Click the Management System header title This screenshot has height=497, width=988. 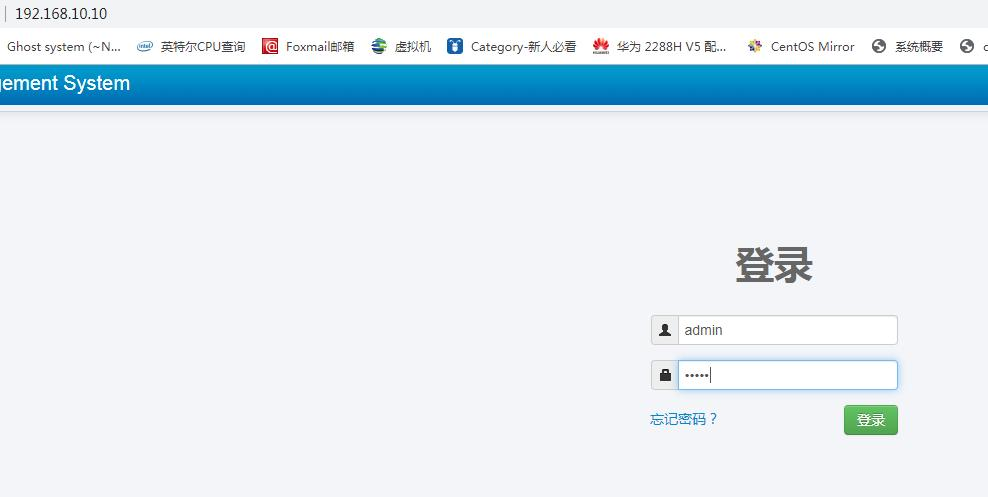pyautogui.click(x=65, y=84)
